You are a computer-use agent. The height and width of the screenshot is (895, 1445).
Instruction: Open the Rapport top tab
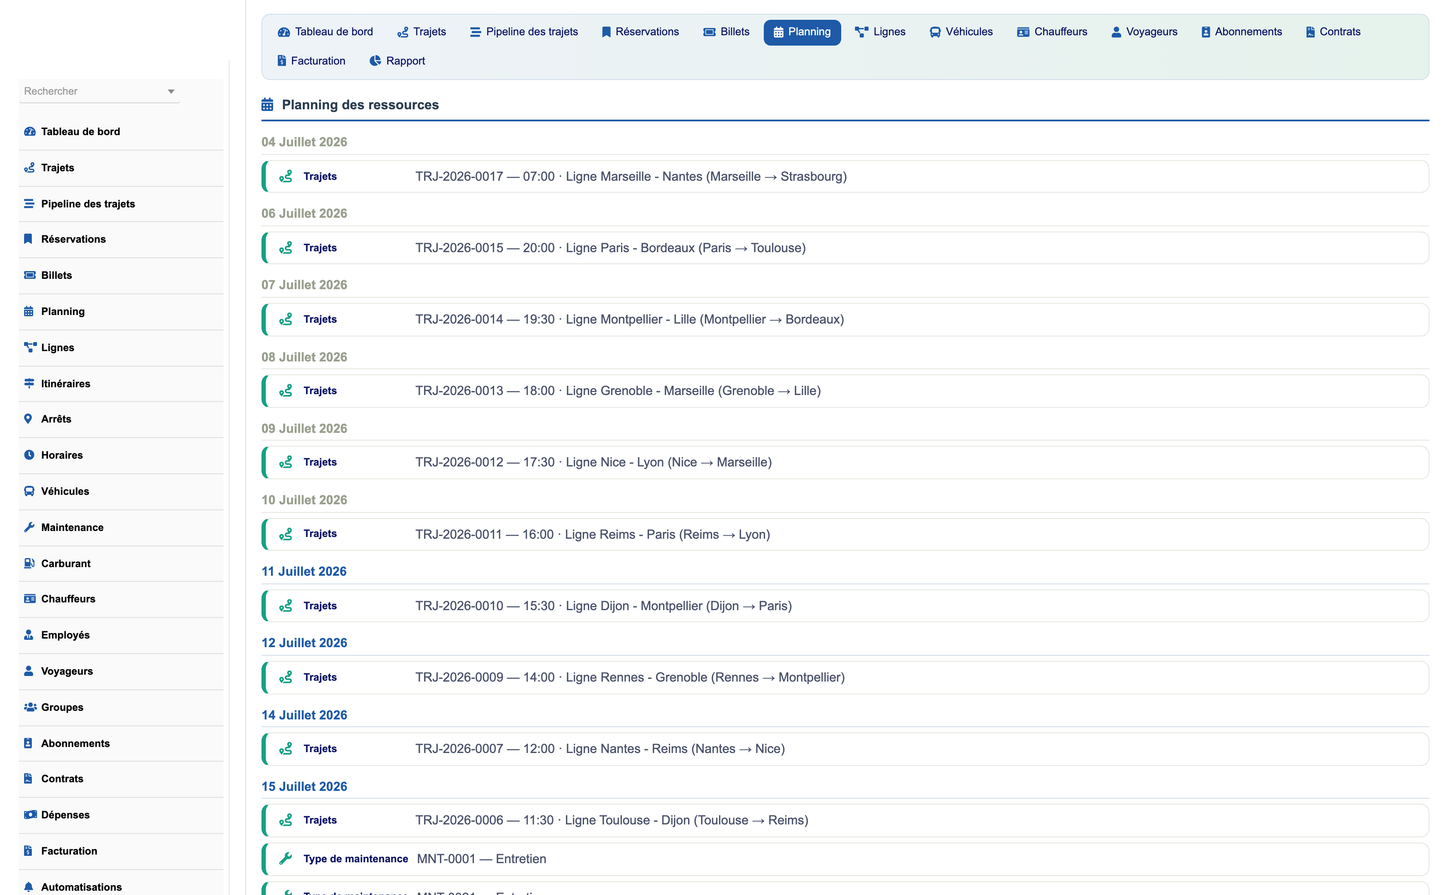[x=398, y=61]
